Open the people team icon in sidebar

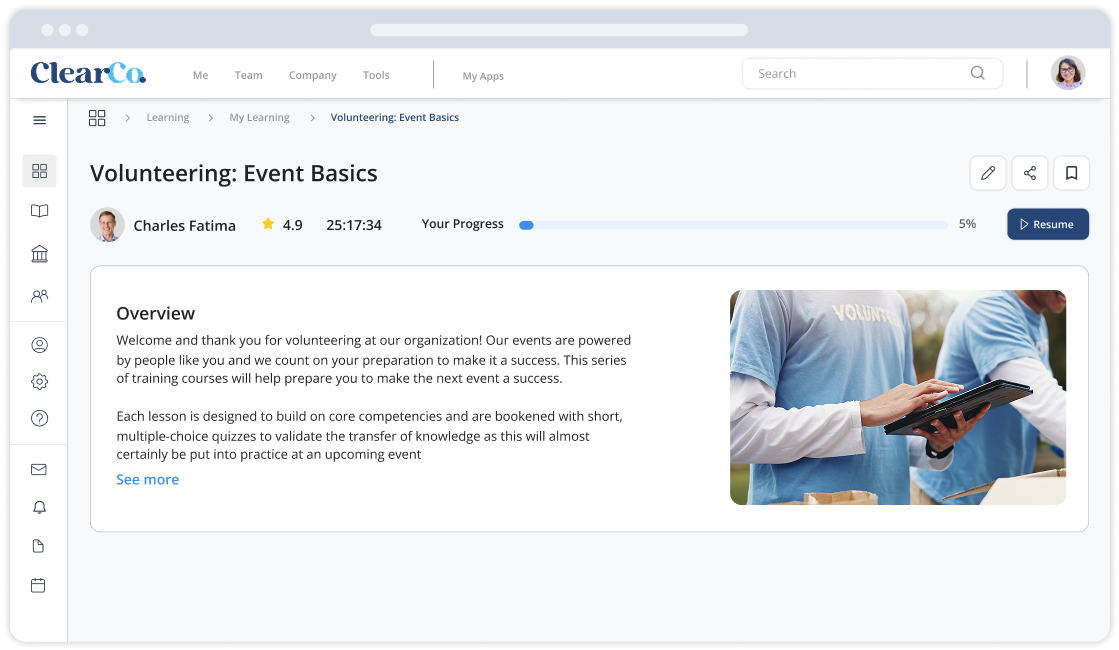pos(40,296)
